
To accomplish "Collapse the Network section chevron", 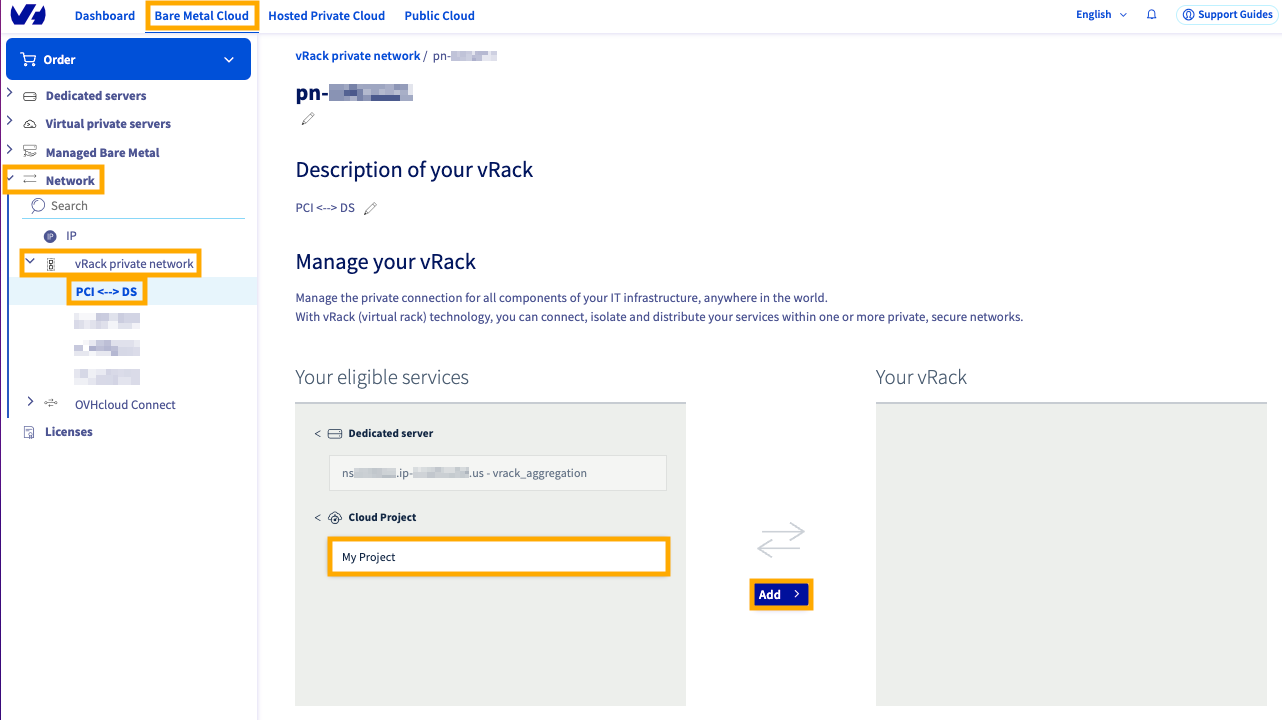I will pyautogui.click(x=10, y=180).
